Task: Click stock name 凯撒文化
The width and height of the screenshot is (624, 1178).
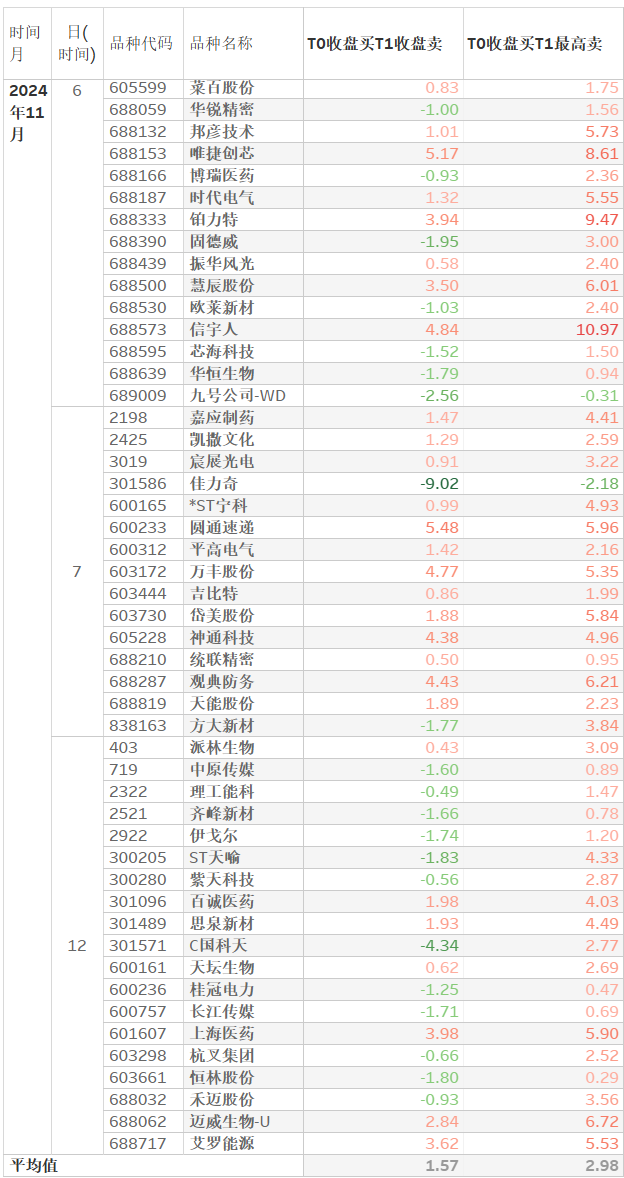Action: pyautogui.click(x=222, y=440)
